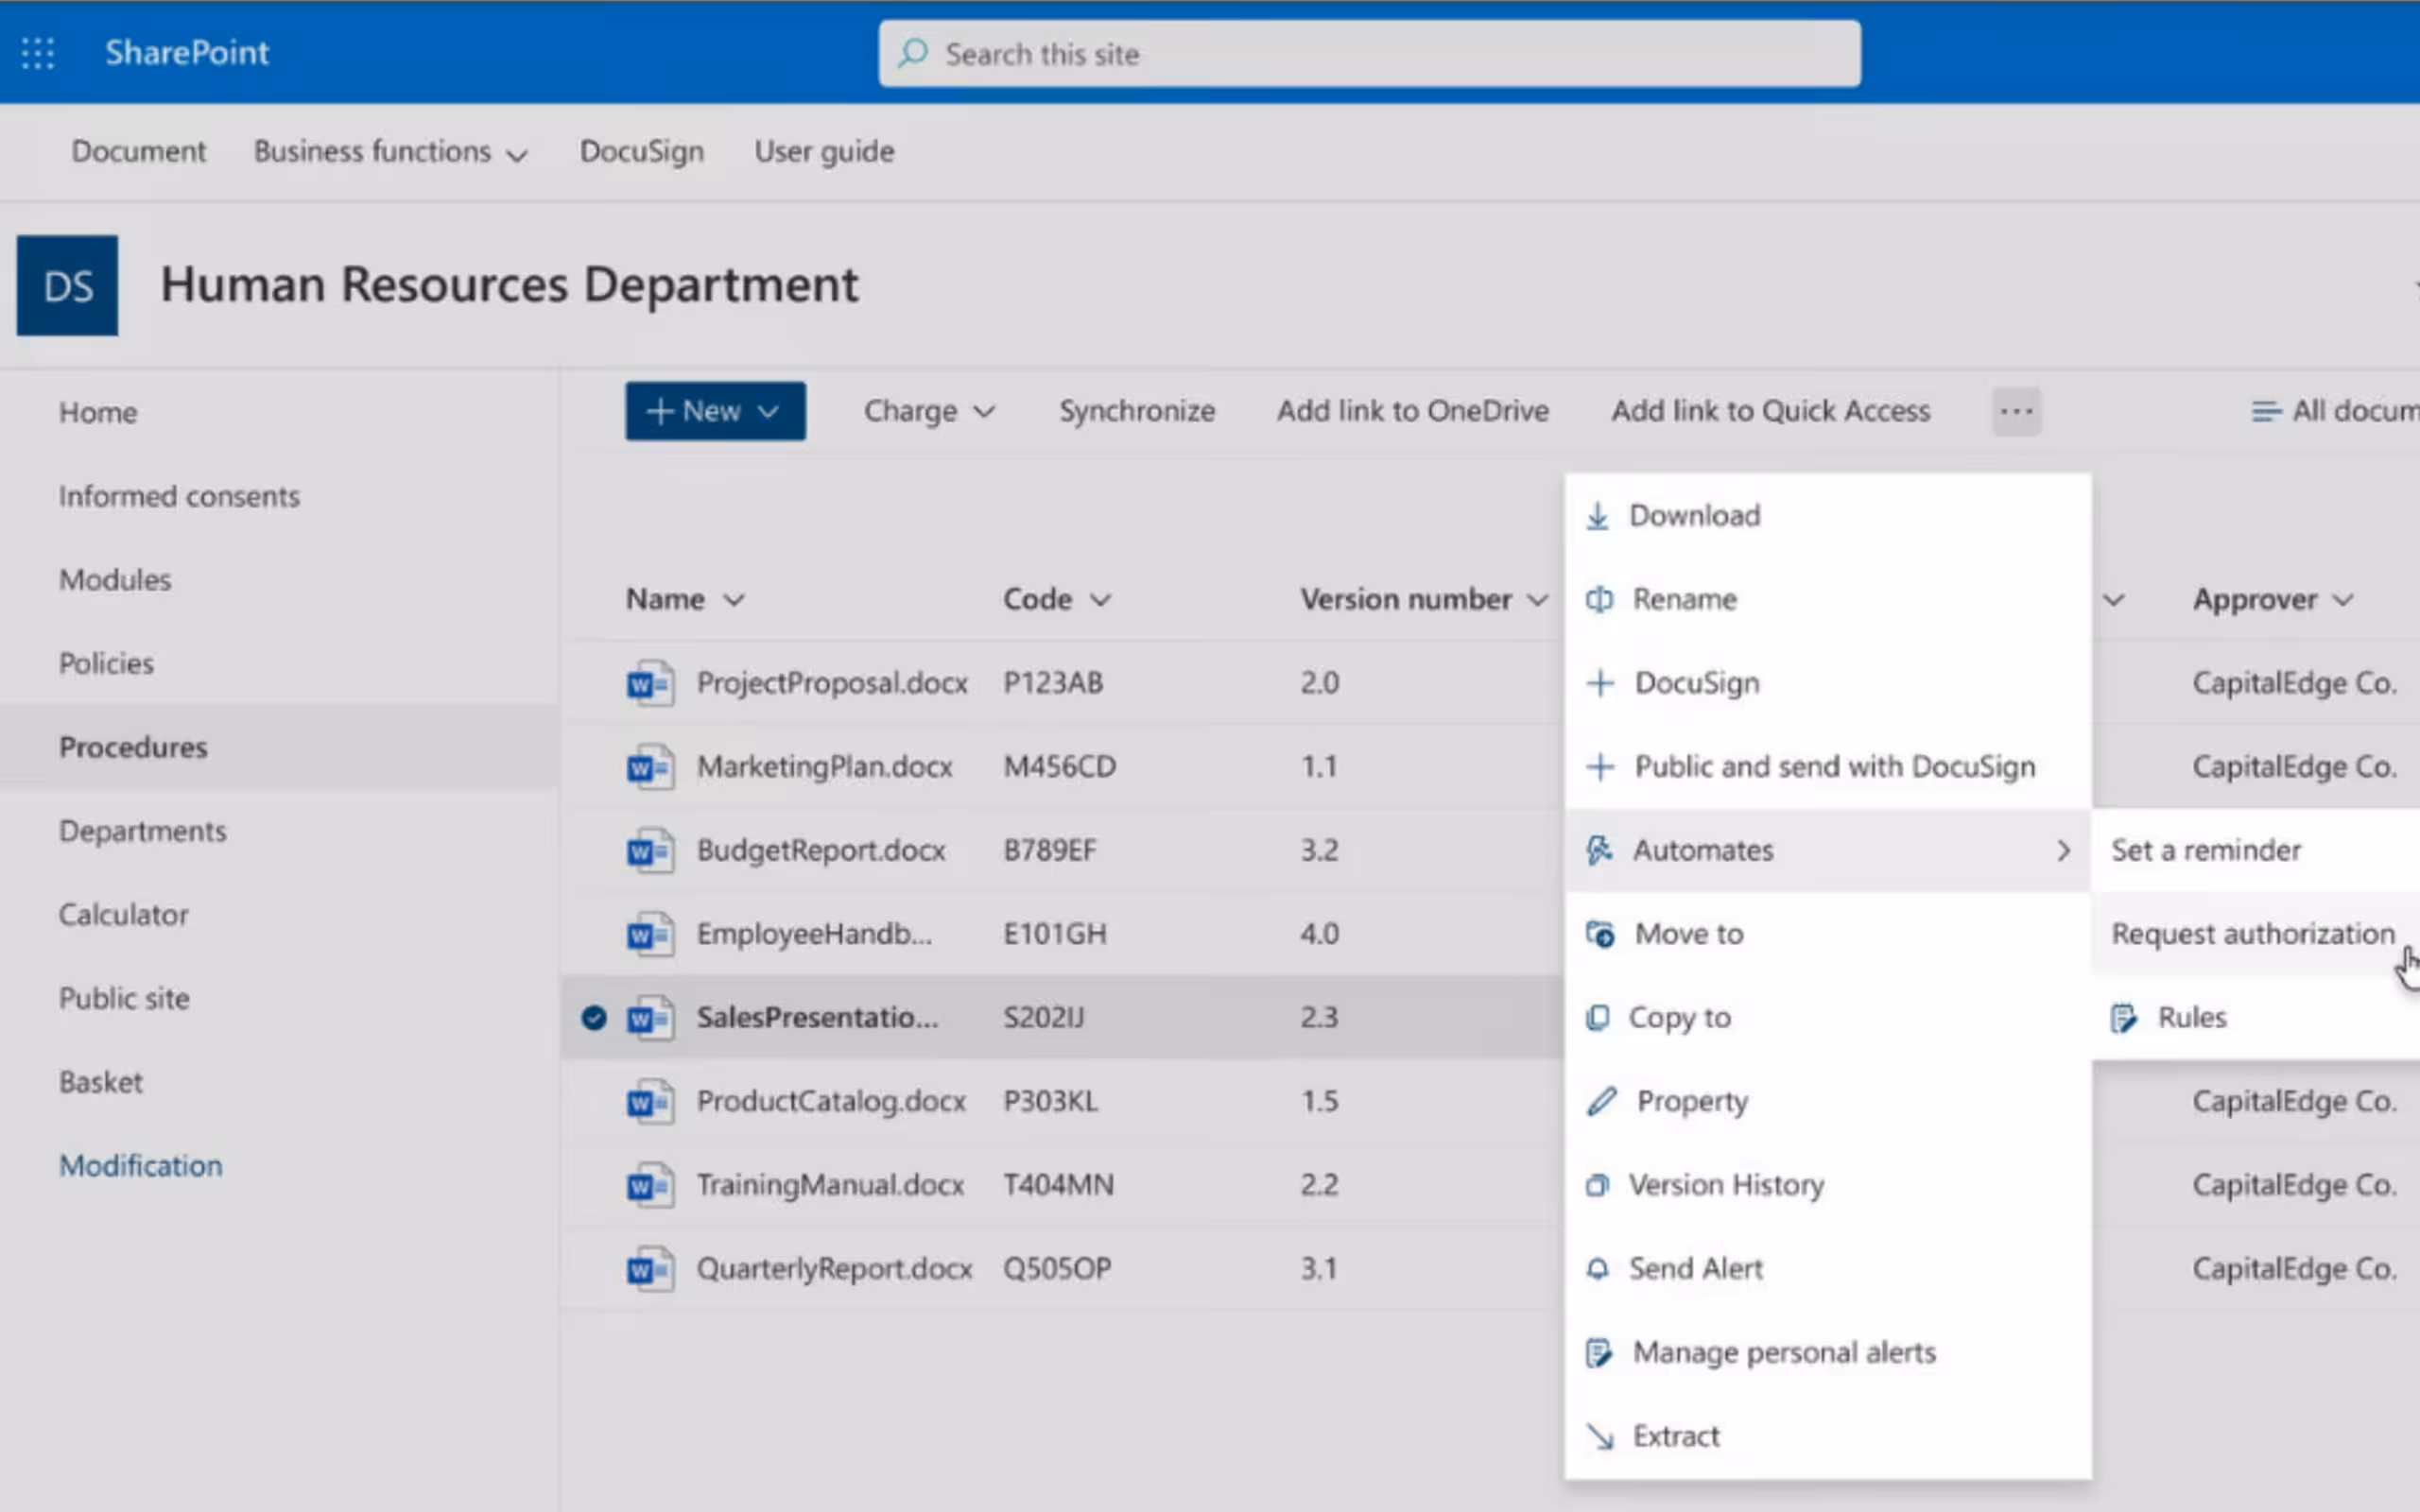Image resolution: width=2420 pixels, height=1512 pixels.
Task: Click the Word icon beside ProductCatalog.docx
Action: coord(650,1101)
